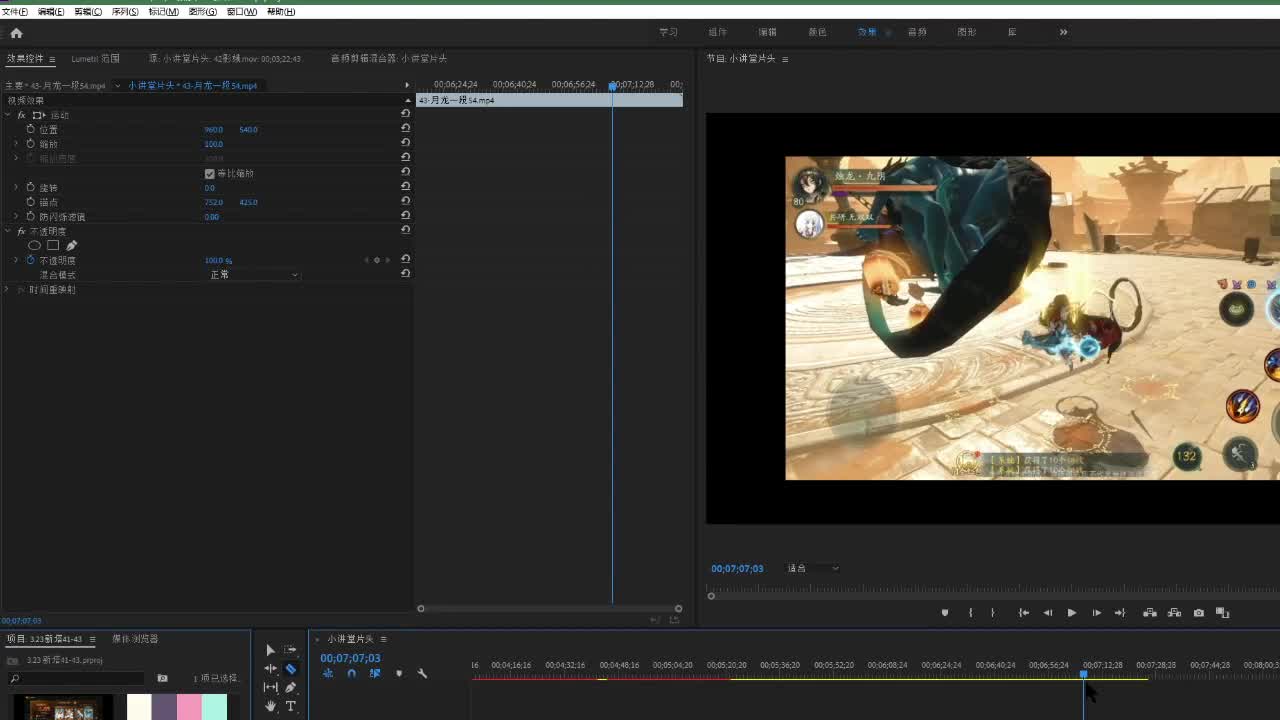
Task: Play the program monitor
Action: pyautogui.click(x=1071, y=613)
